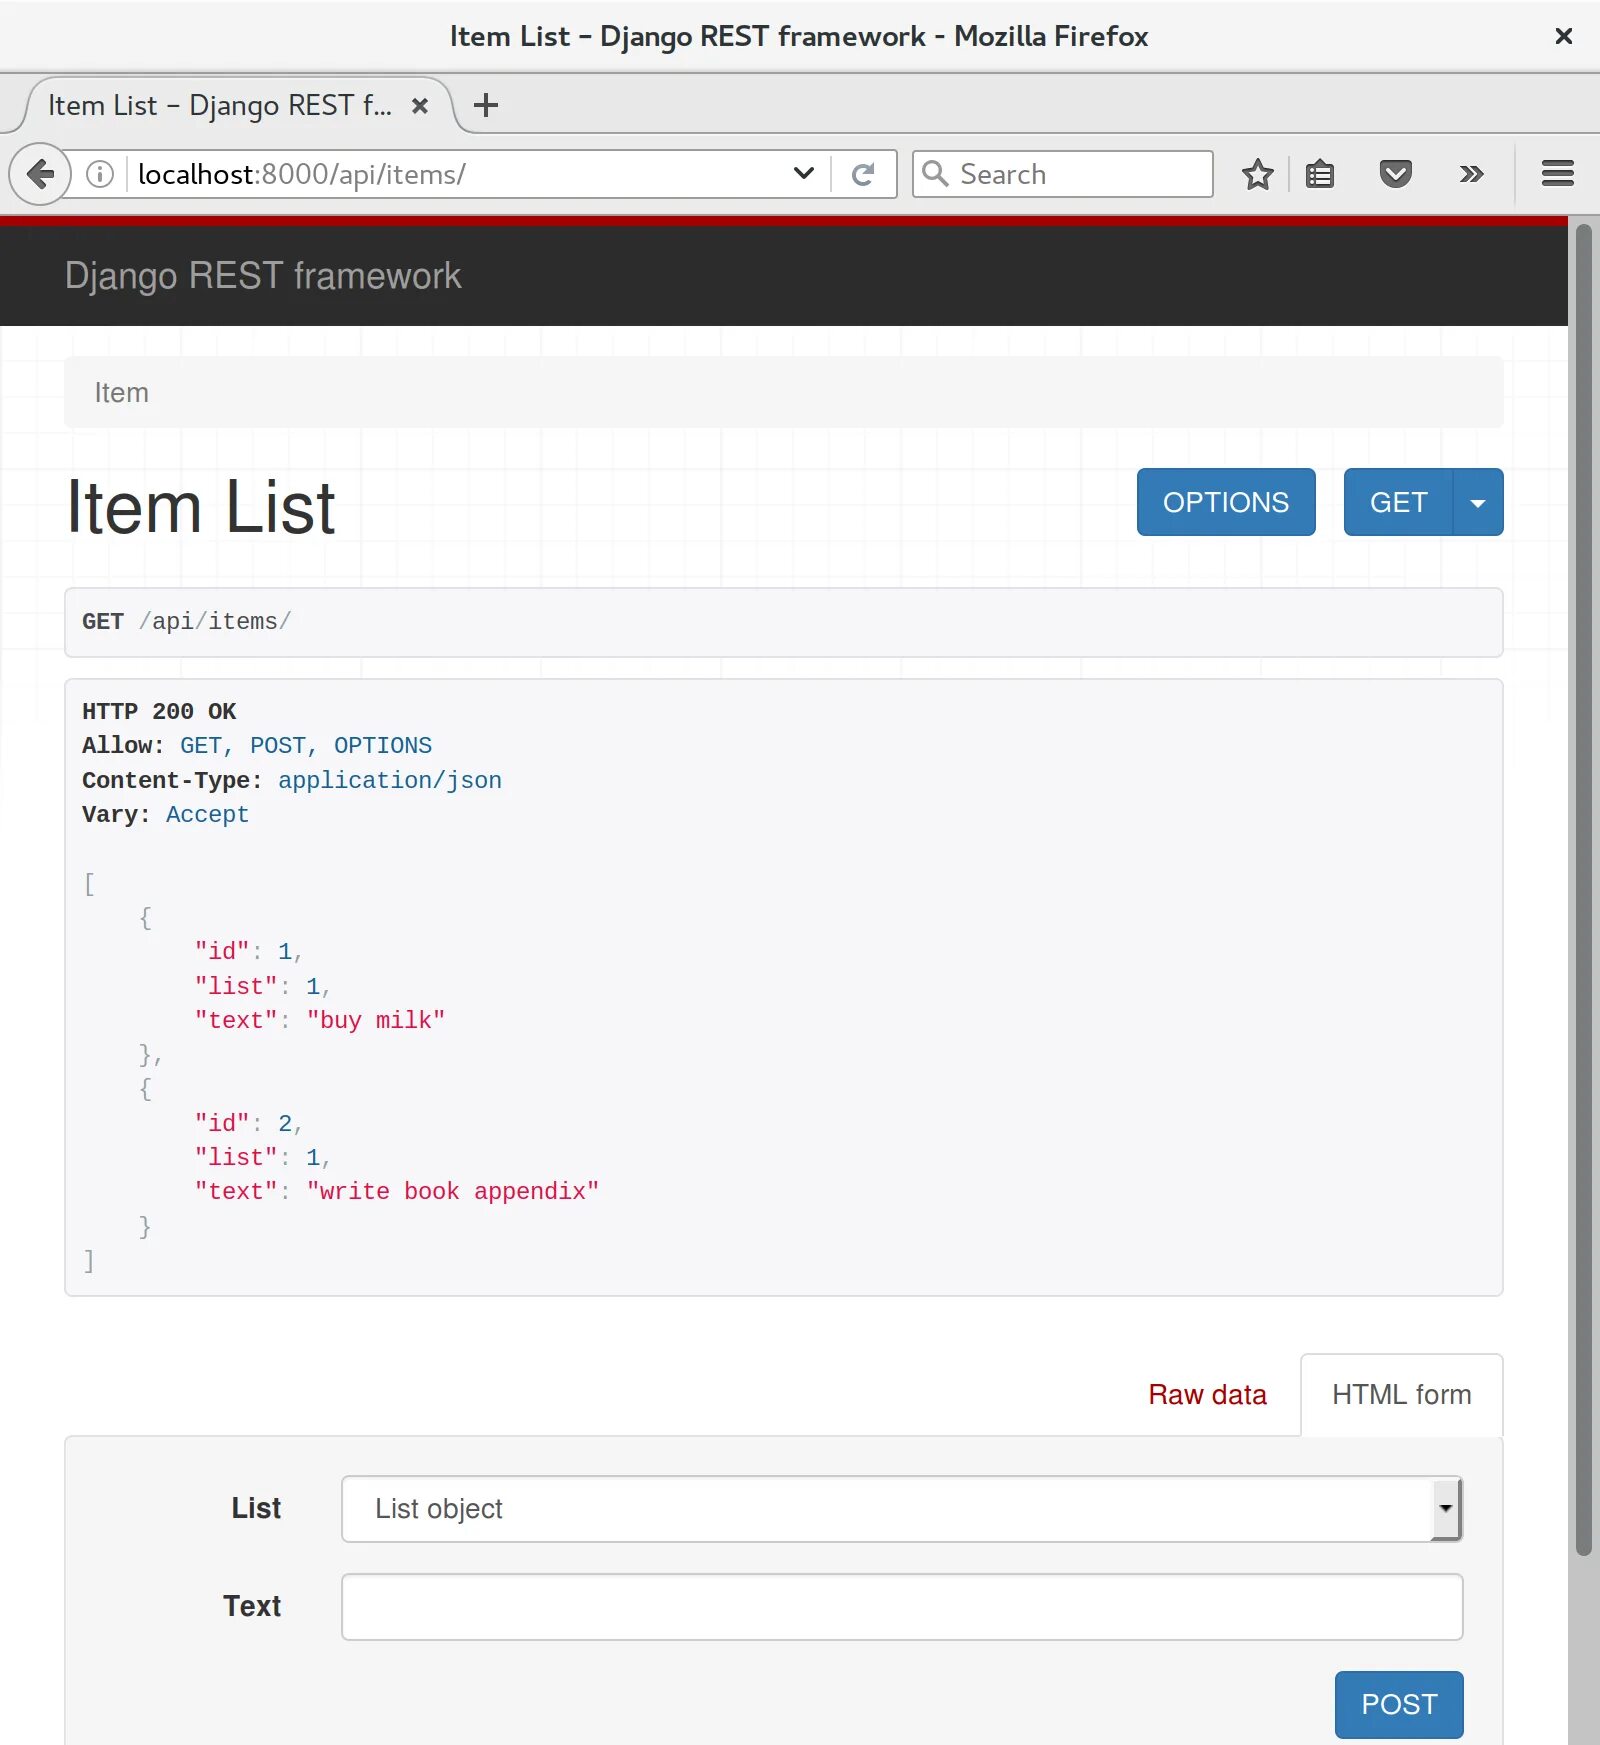Show more toolbar tools chevron
This screenshot has width=1600, height=1745.
point(1470,174)
